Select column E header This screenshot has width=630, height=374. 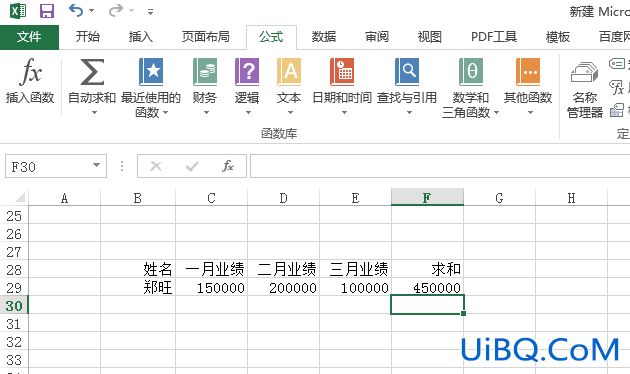coord(355,198)
